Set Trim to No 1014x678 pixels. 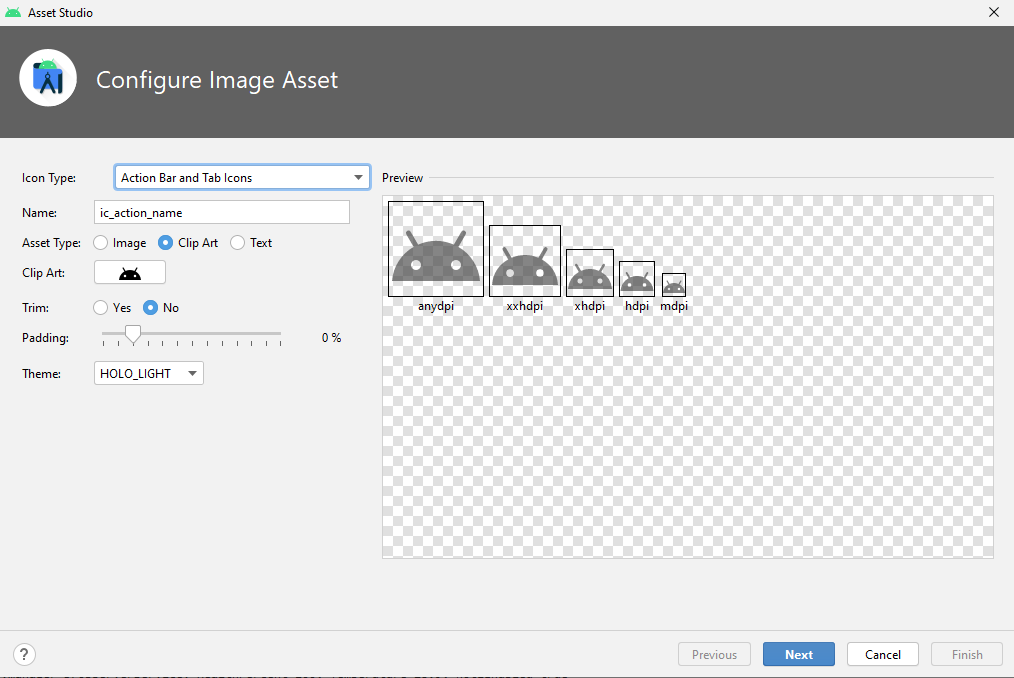point(150,307)
